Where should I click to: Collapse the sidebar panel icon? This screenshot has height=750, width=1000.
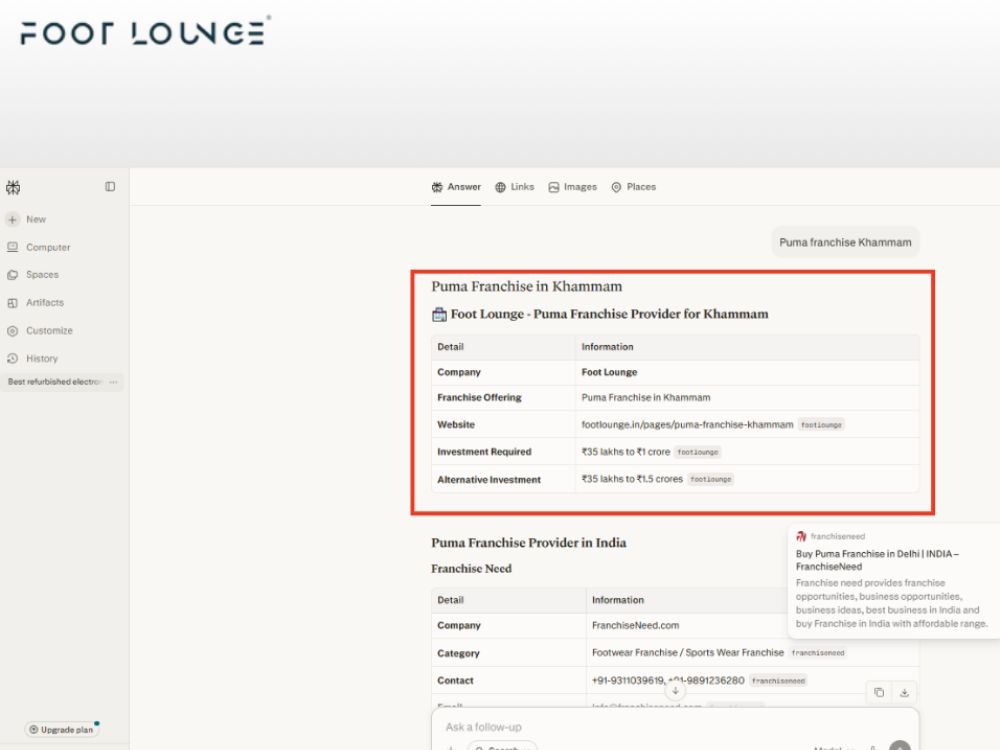click(x=110, y=187)
